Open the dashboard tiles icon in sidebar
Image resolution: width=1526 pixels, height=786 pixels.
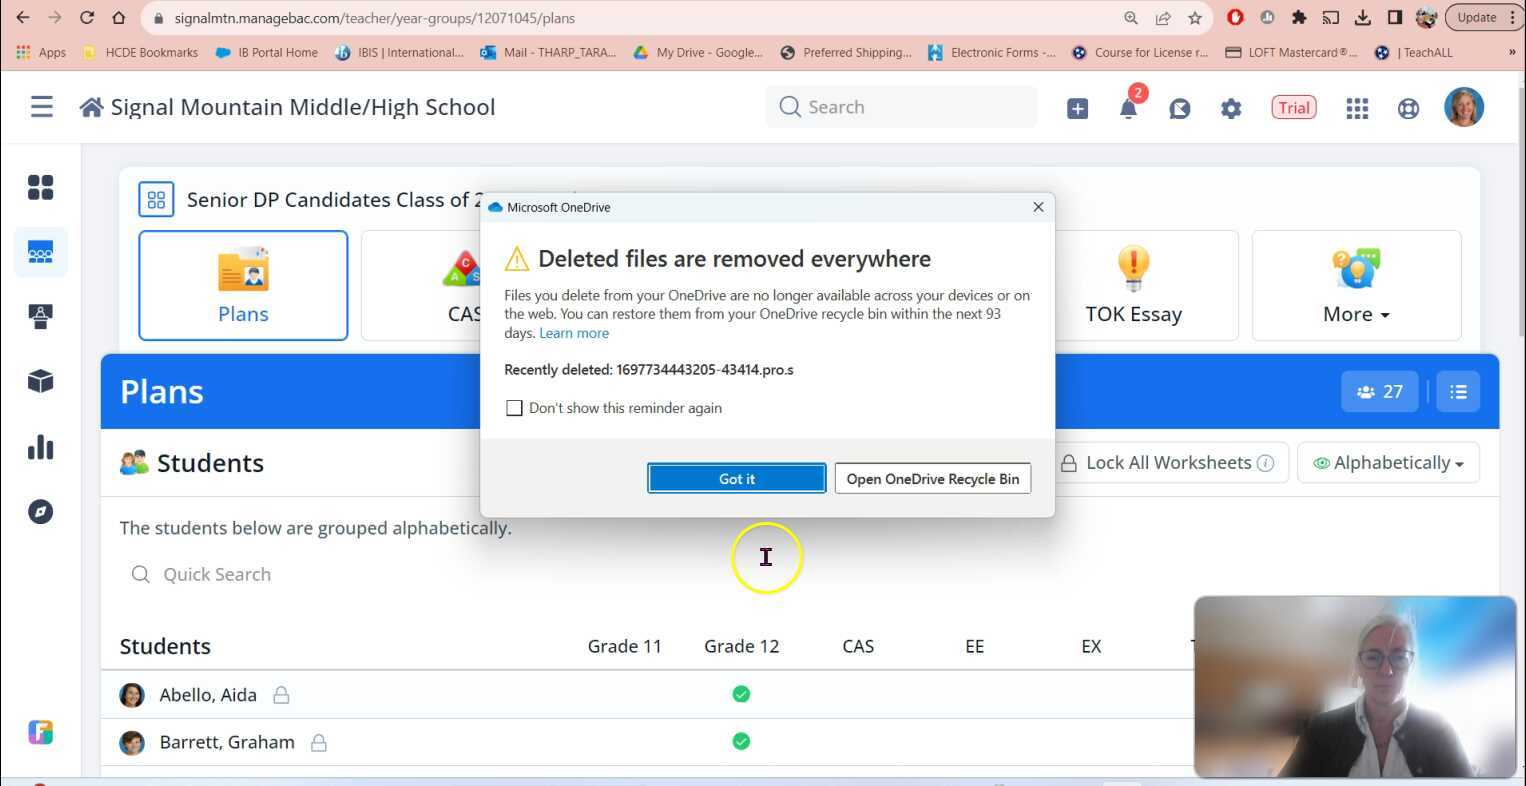(40, 188)
